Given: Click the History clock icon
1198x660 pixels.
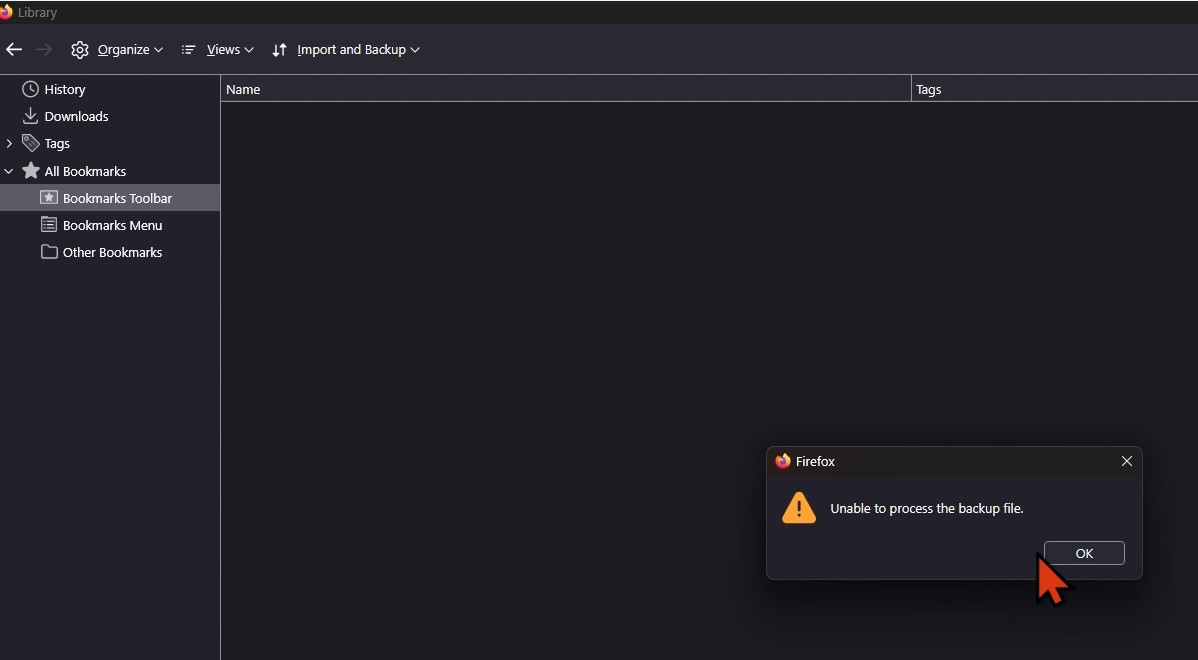Looking at the screenshot, I should (x=31, y=90).
